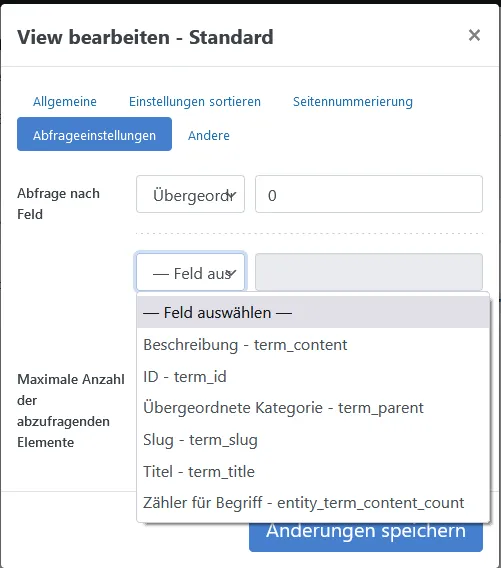Go to the Andere tab
Screen dimensions: 501x568
click(x=209, y=135)
